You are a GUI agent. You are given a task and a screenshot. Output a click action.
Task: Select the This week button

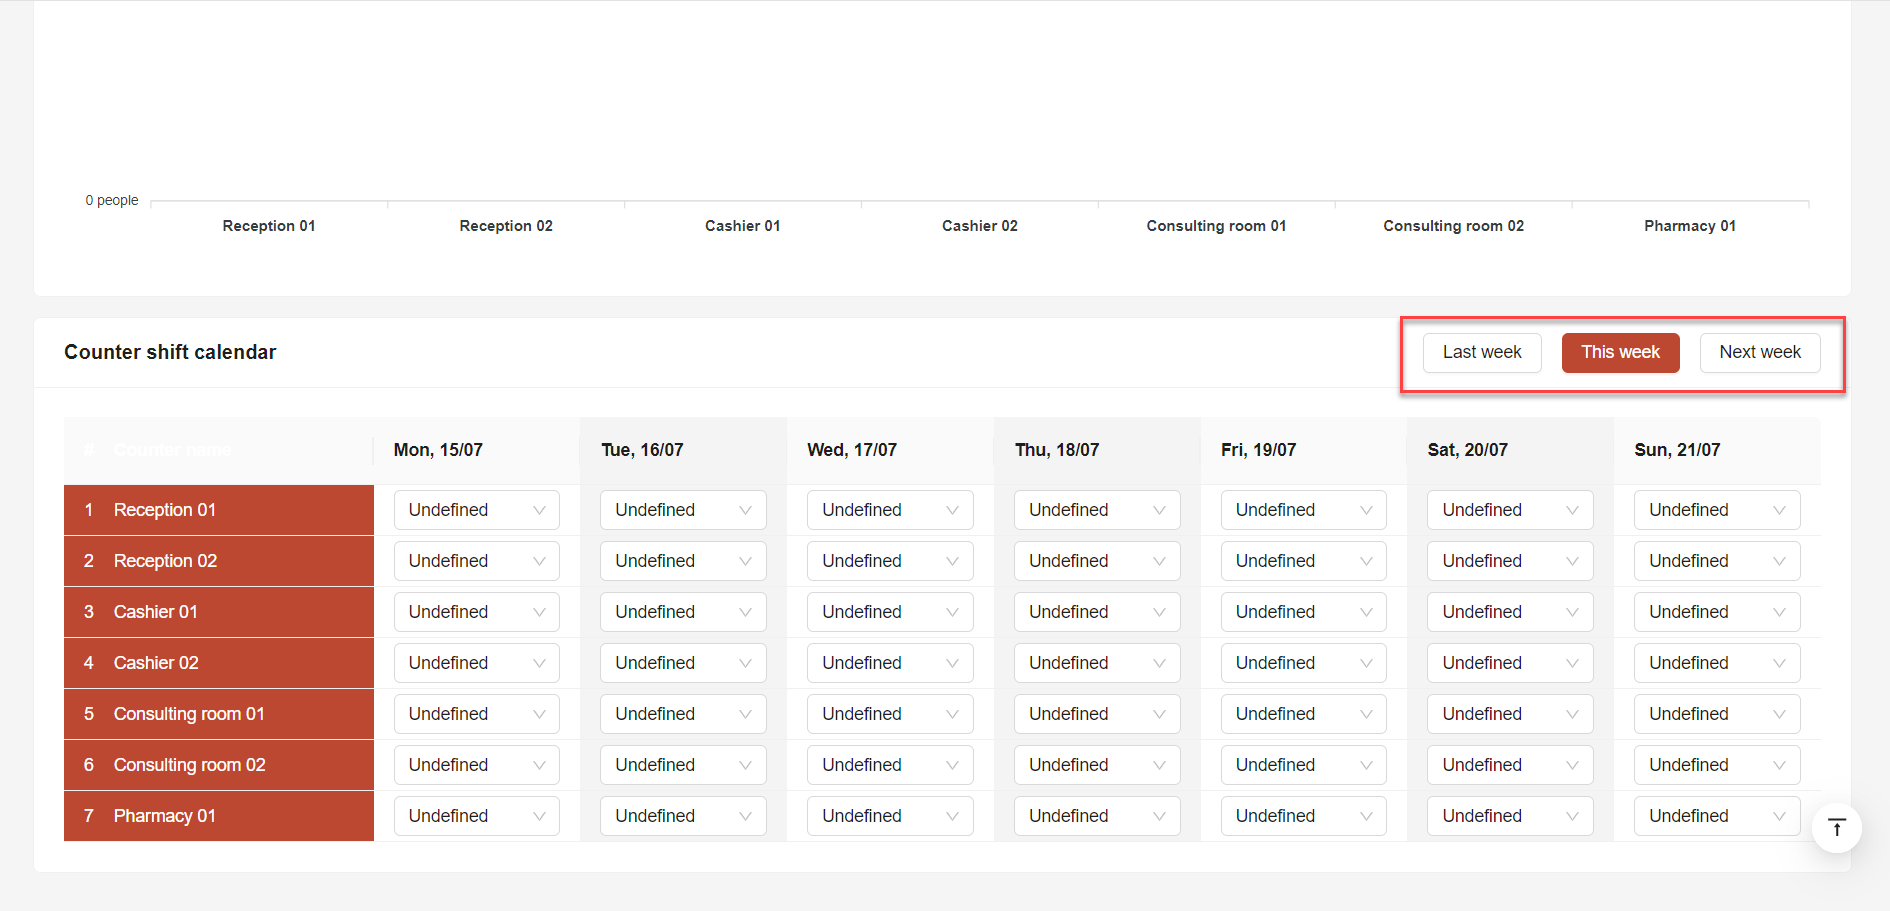point(1620,352)
